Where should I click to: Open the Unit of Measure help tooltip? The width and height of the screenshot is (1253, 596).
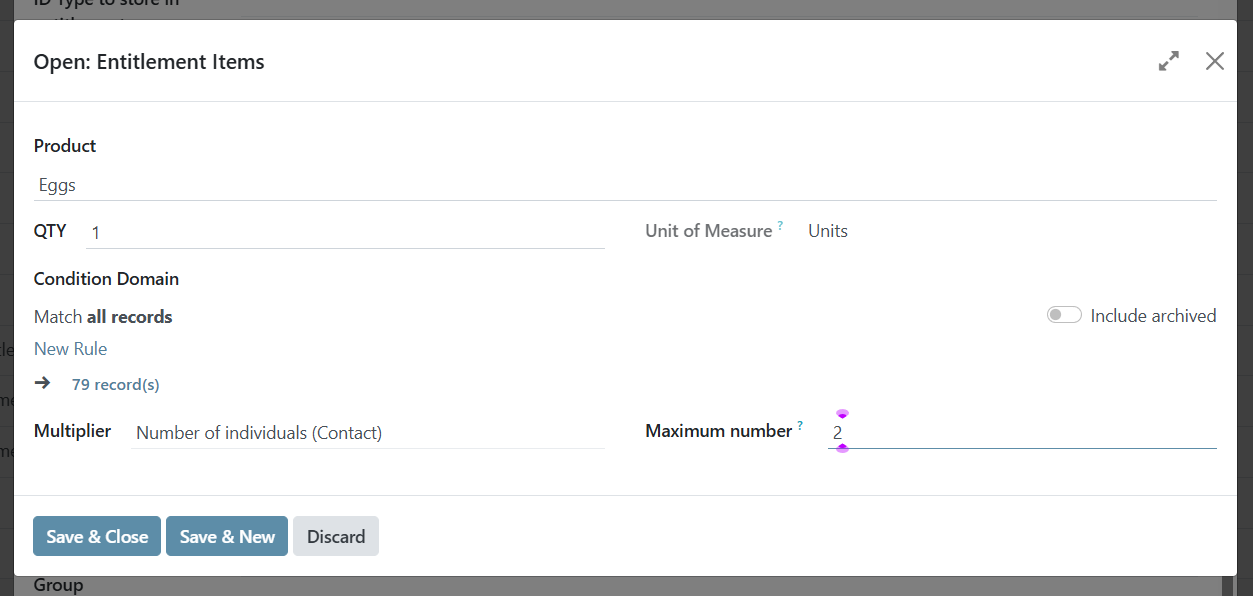click(780, 224)
